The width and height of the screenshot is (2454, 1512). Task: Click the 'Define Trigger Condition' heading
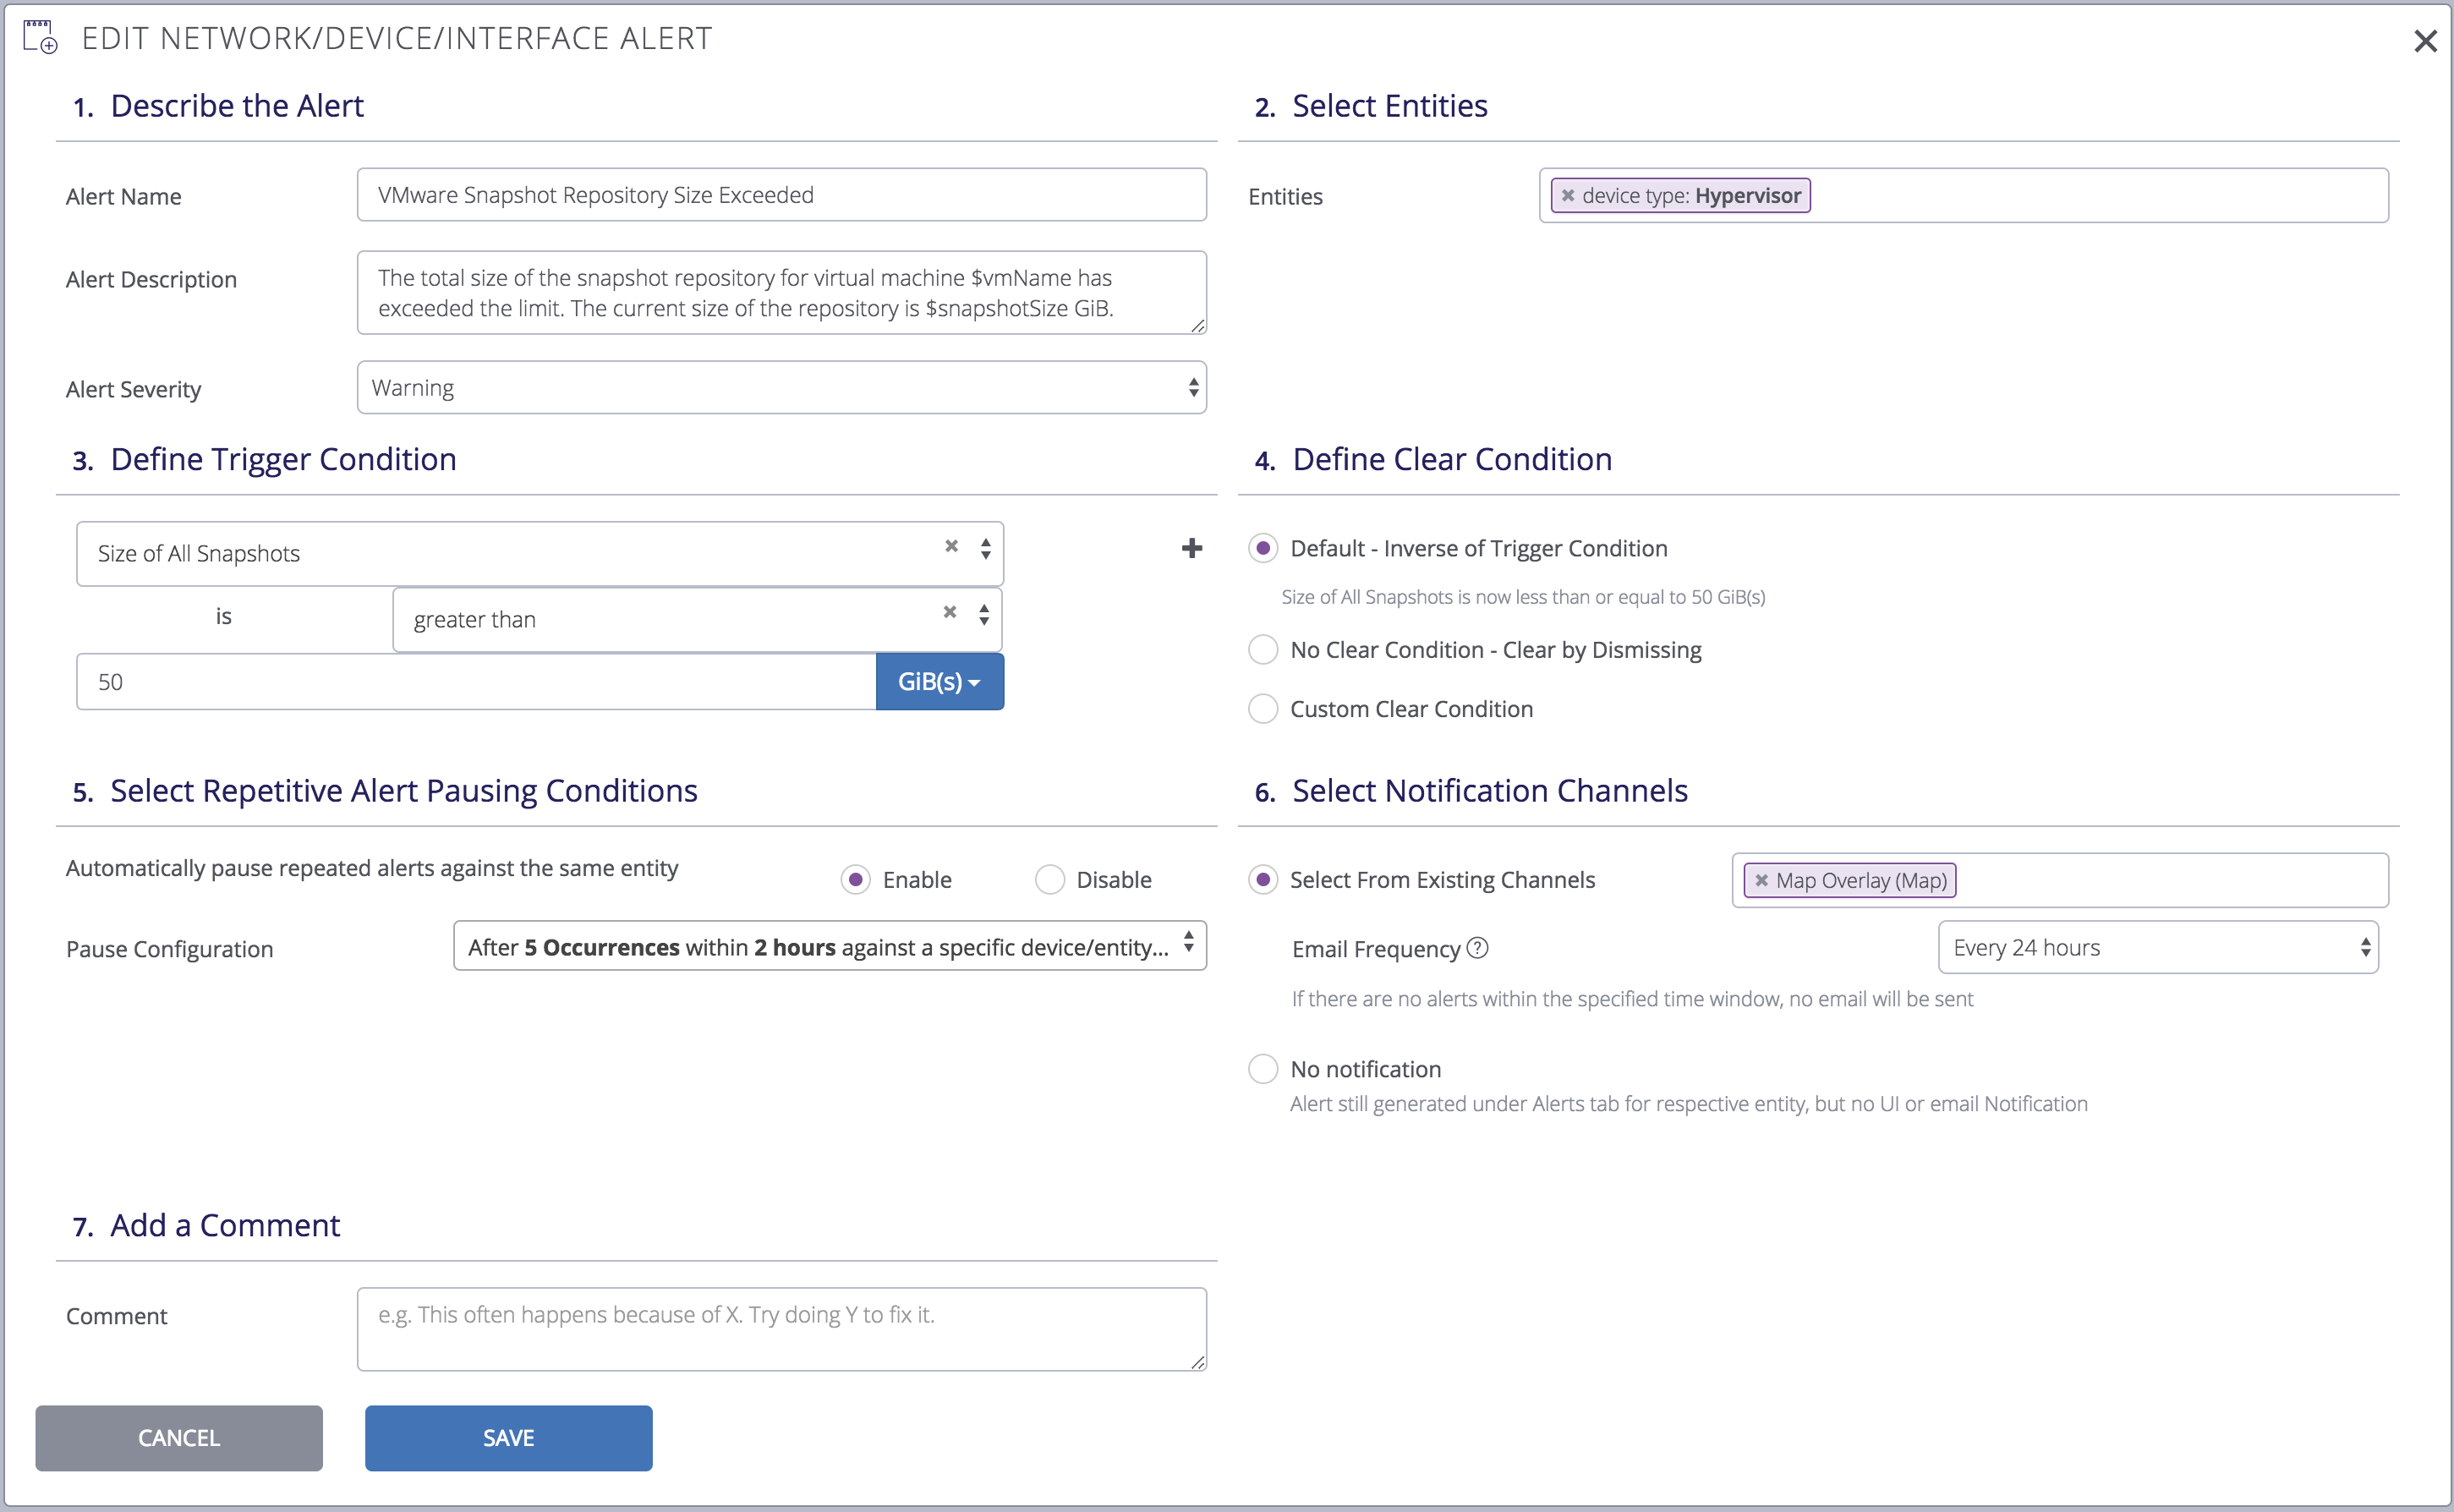283,459
